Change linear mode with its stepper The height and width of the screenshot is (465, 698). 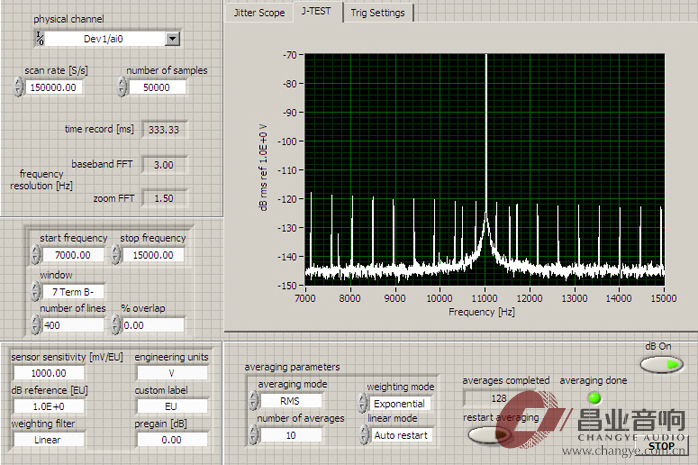click(x=364, y=434)
